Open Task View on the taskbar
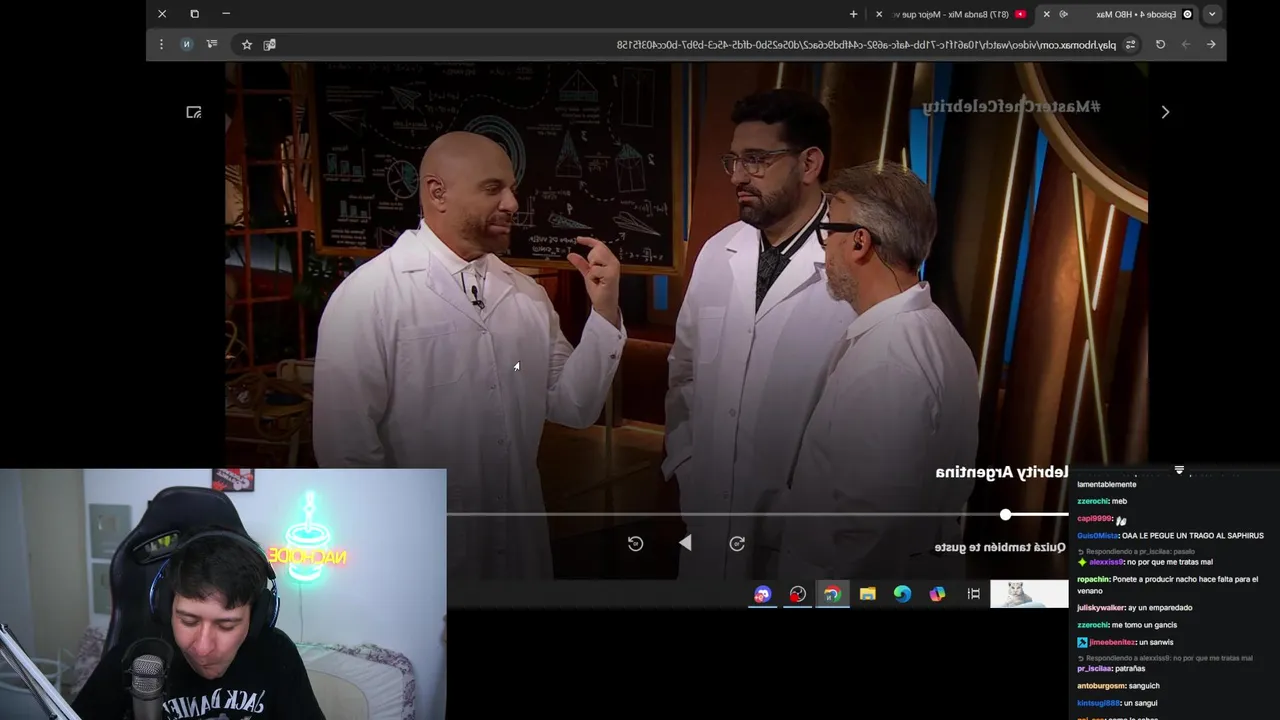This screenshot has width=1280, height=720. coord(973,594)
